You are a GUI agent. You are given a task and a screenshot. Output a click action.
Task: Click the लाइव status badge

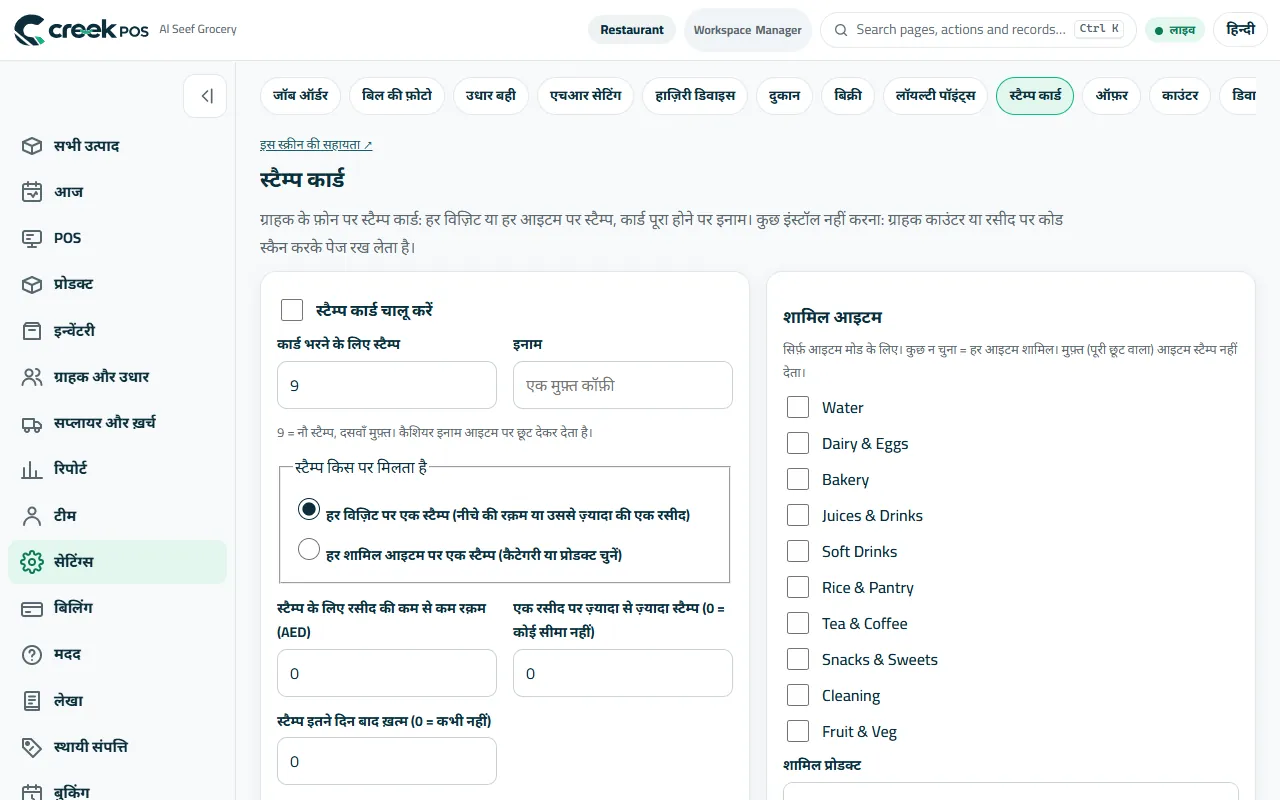[x=1175, y=30]
